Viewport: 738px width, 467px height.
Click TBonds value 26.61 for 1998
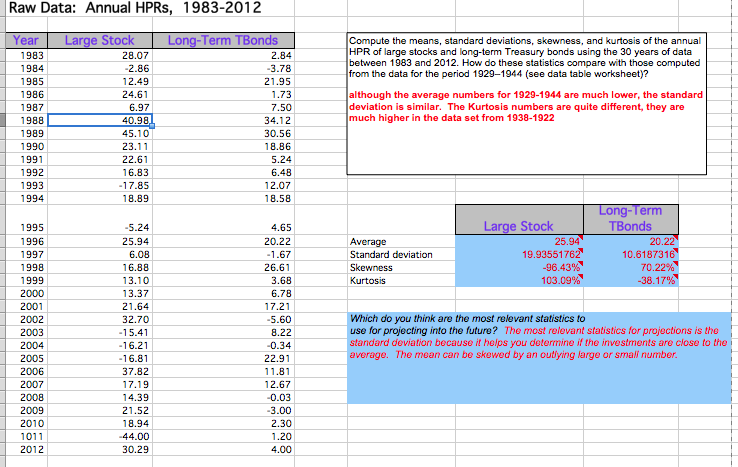click(x=223, y=267)
